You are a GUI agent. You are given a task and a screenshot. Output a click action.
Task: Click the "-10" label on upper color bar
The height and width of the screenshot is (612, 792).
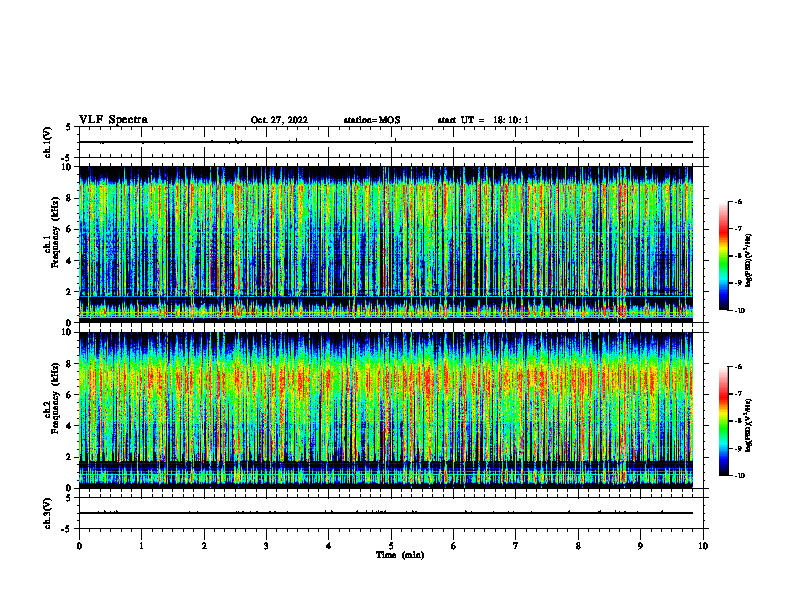[x=739, y=311]
